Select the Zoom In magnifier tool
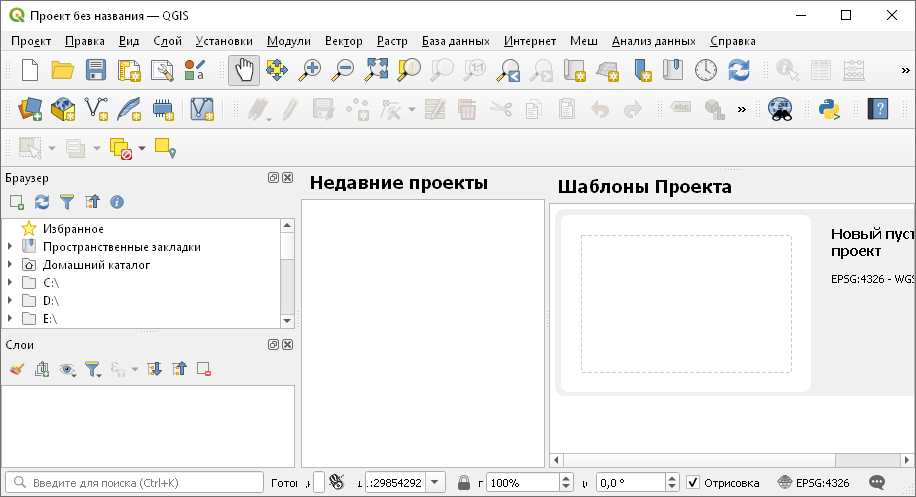The image size is (916, 497). 309,70
